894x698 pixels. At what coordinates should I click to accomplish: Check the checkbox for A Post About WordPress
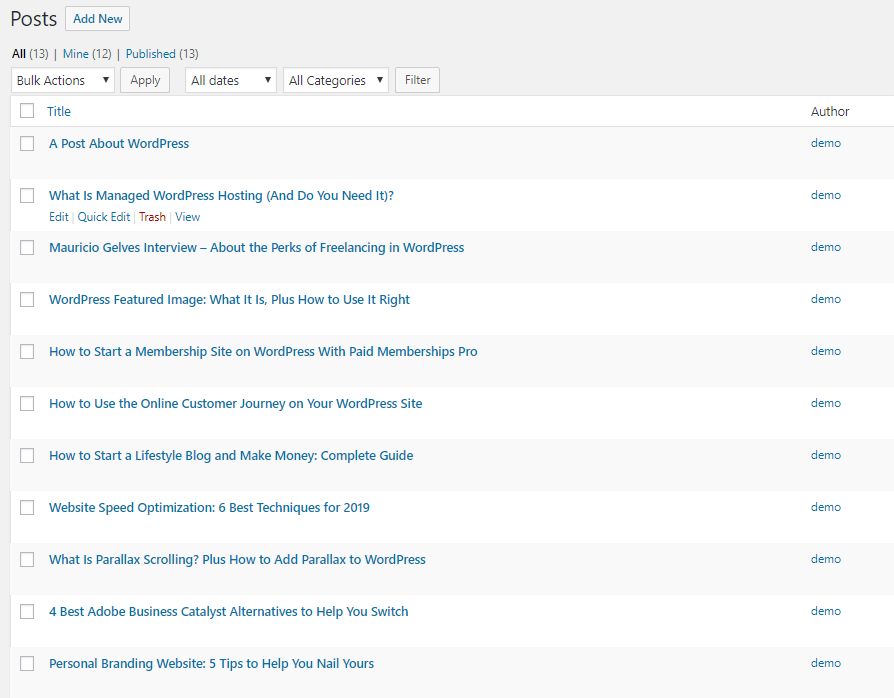click(26, 143)
